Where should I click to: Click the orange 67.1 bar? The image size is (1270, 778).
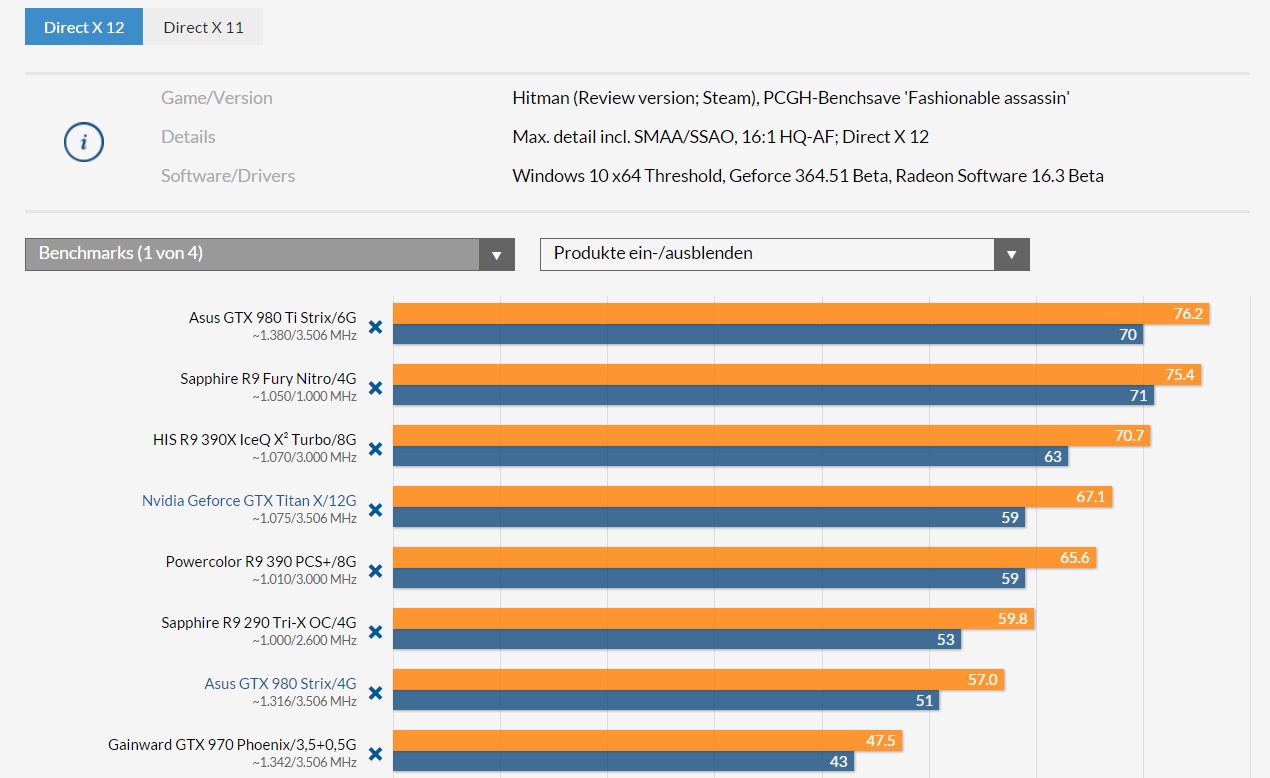pos(752,496)
